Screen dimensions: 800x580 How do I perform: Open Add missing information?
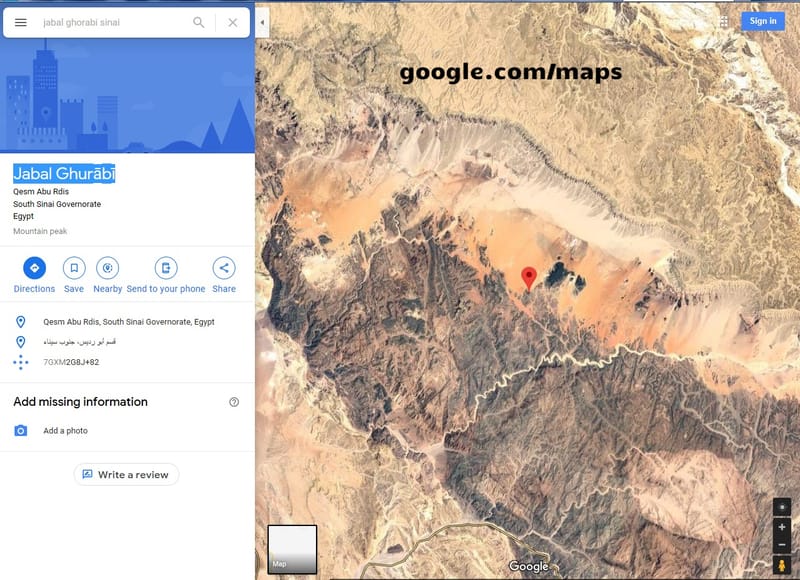tap(80, 401)
